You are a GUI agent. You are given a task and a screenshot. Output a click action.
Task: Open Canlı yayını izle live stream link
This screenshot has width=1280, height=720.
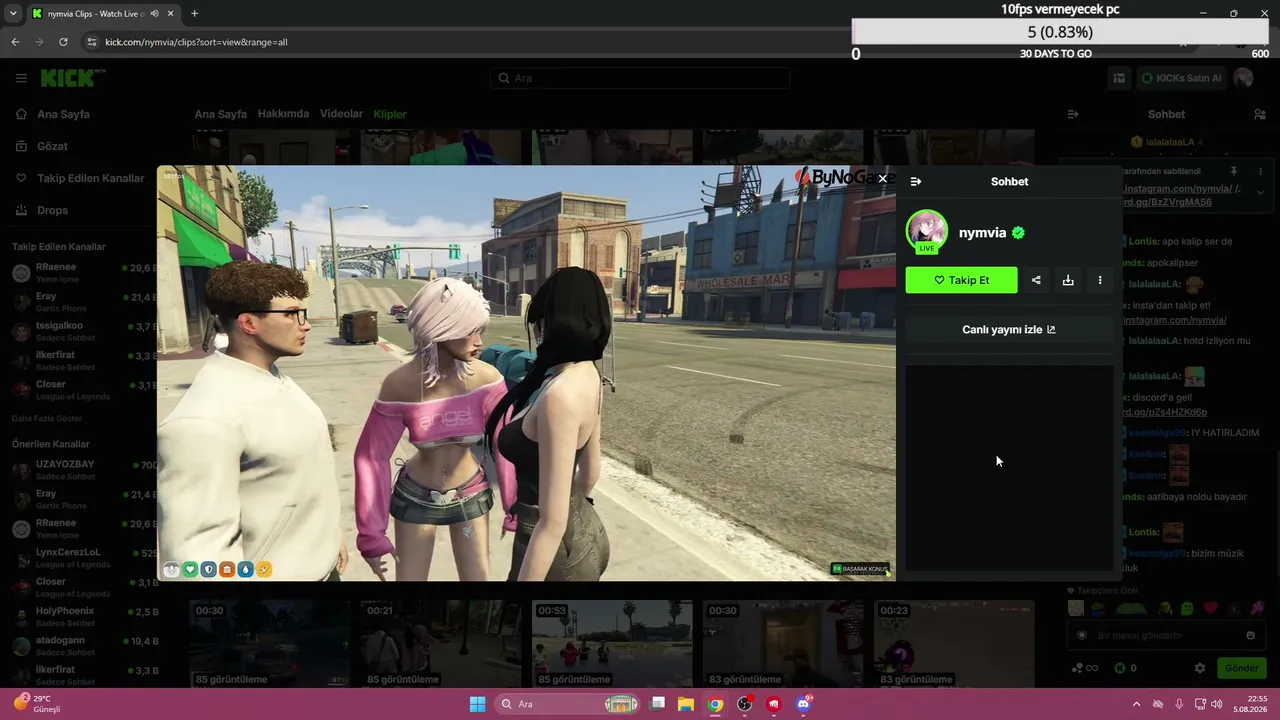[1009, 329]
